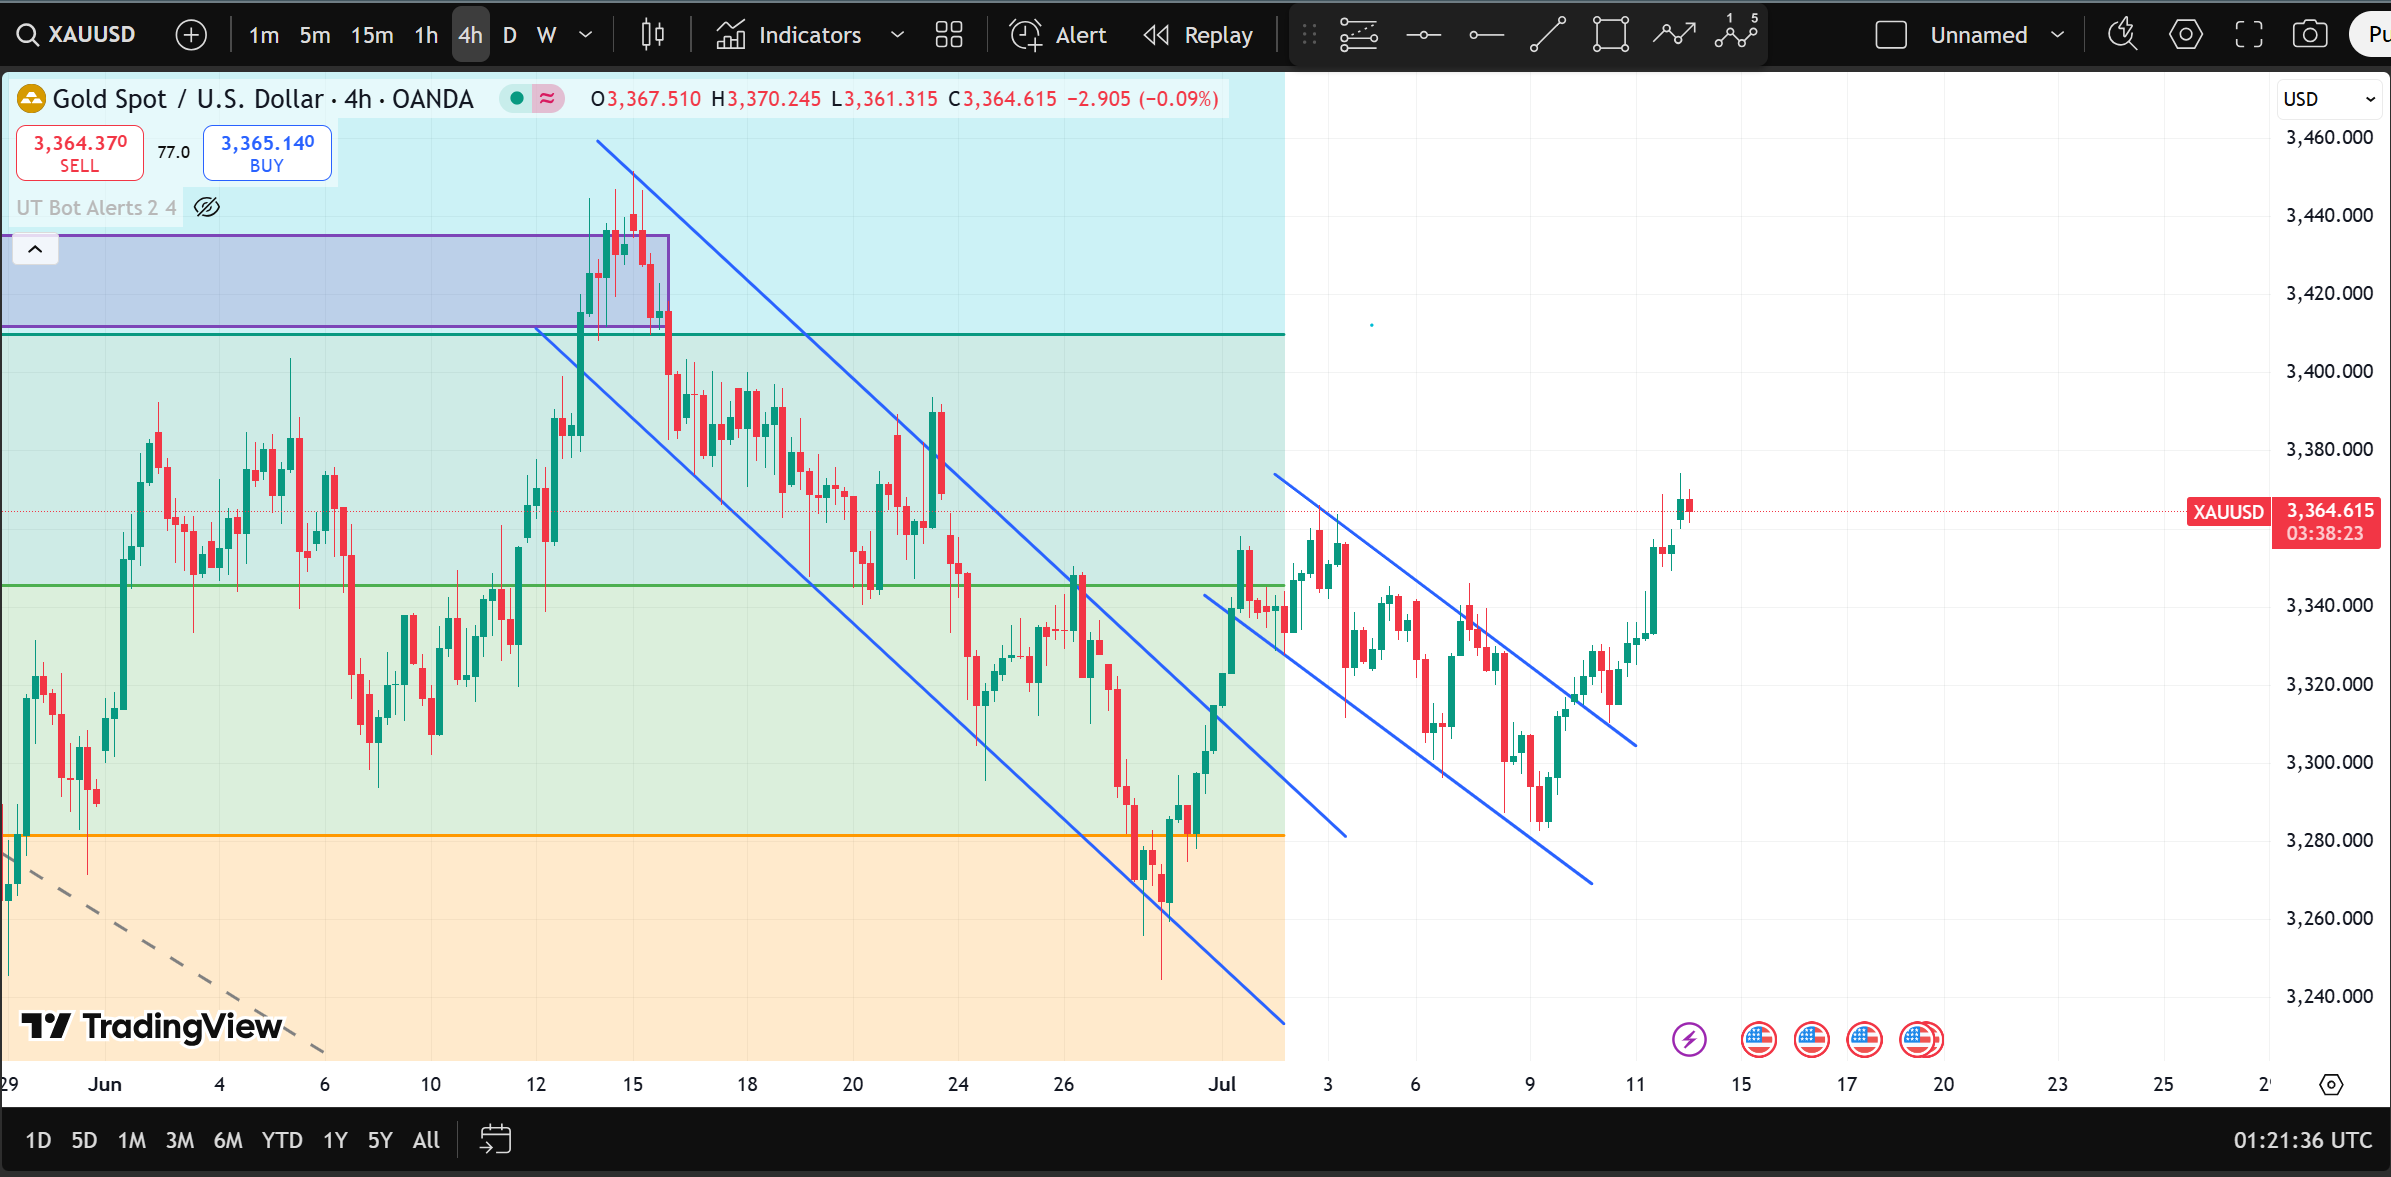Click the BUY 3,365.140 button
The image size is (2391, 1177).
(x=267, y=153)
